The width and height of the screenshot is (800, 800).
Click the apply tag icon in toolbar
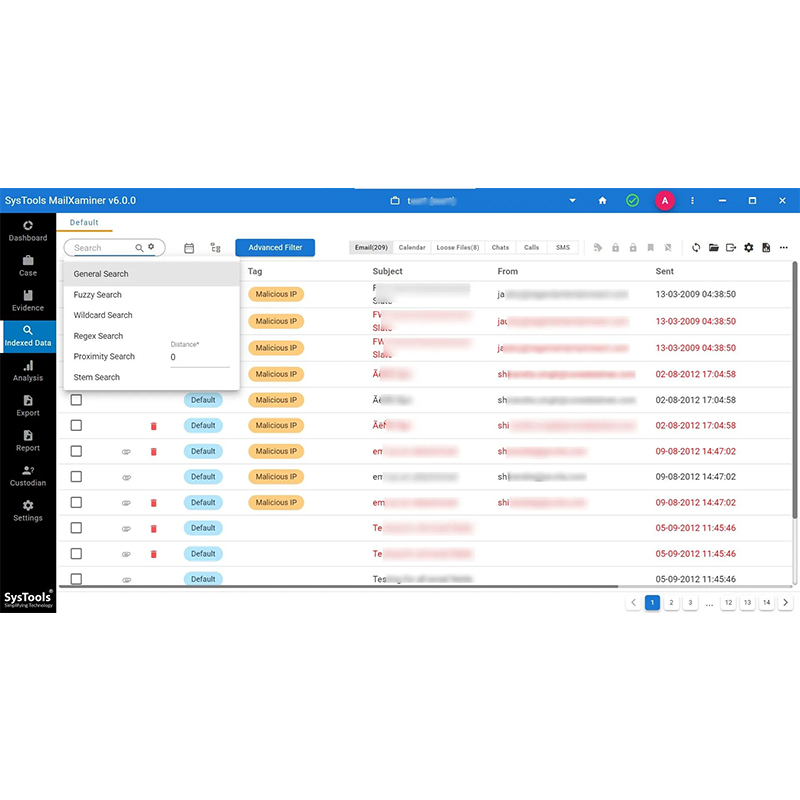(x=598, y=248)
